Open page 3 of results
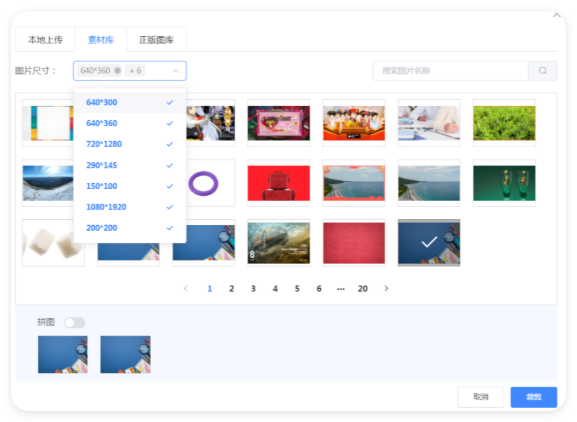Viewport: 577px width, 422px height. (253, 288)
